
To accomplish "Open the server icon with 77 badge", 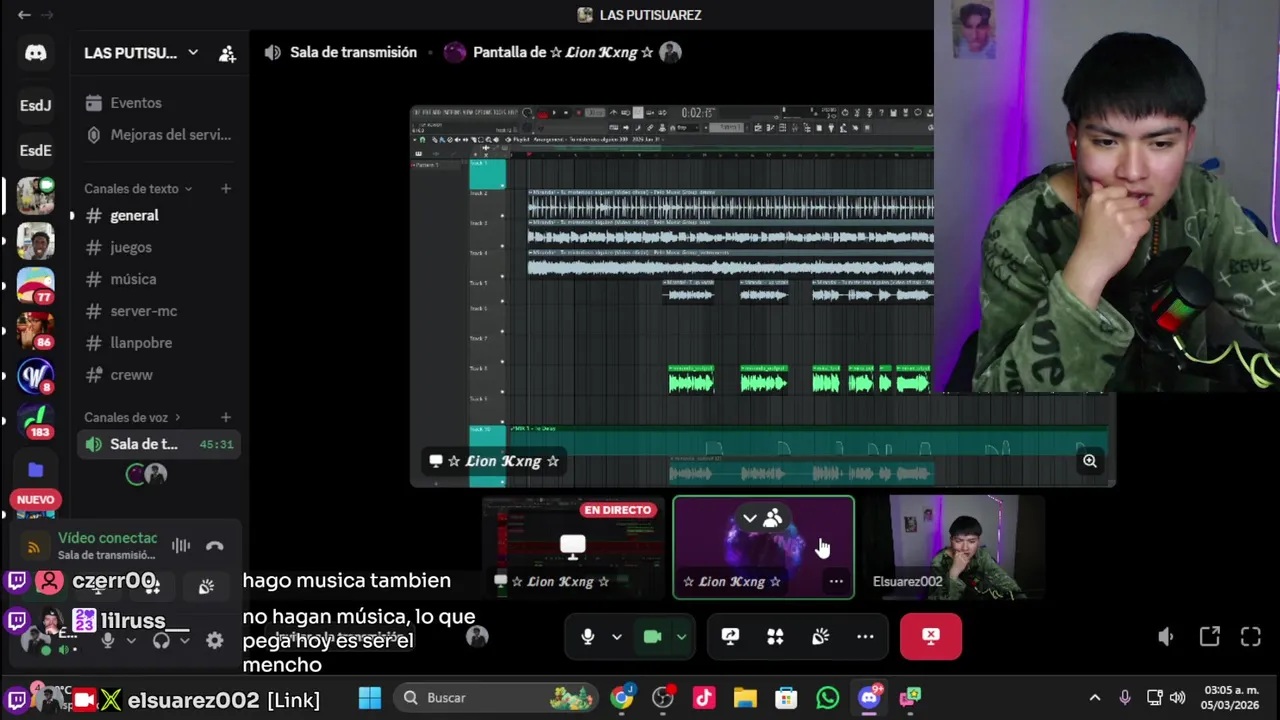I will (x=36, y=287).
